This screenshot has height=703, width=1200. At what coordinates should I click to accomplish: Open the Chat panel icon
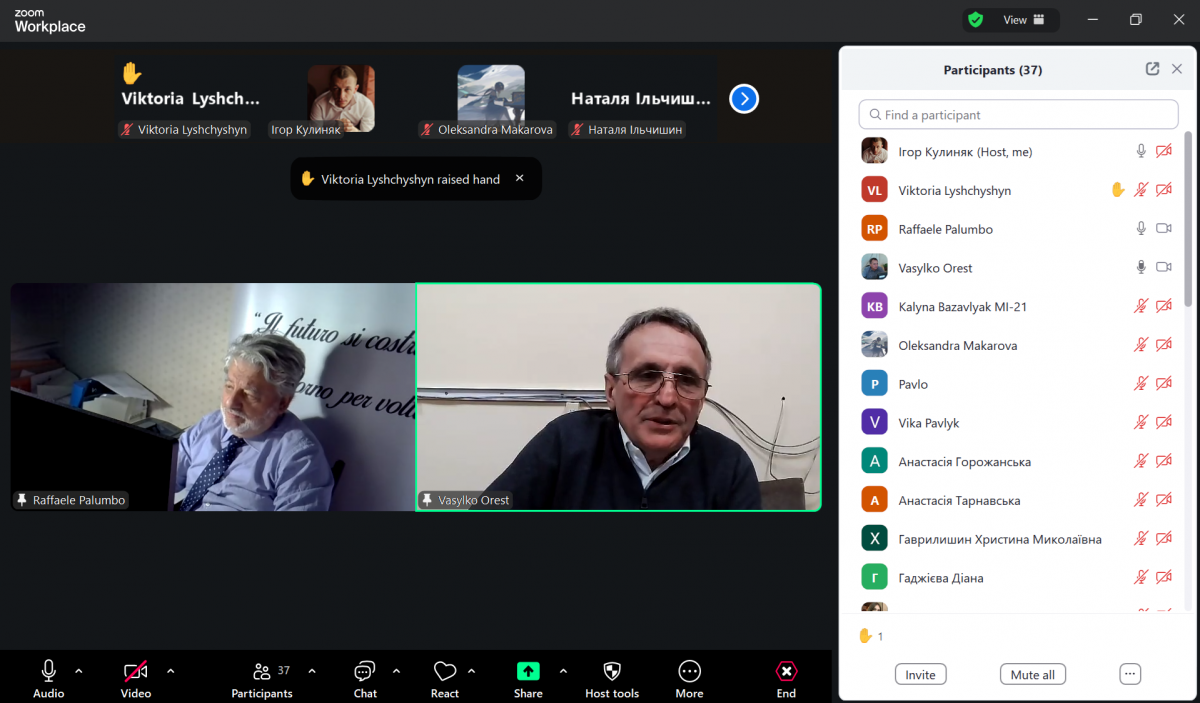[x=365, y=671]
